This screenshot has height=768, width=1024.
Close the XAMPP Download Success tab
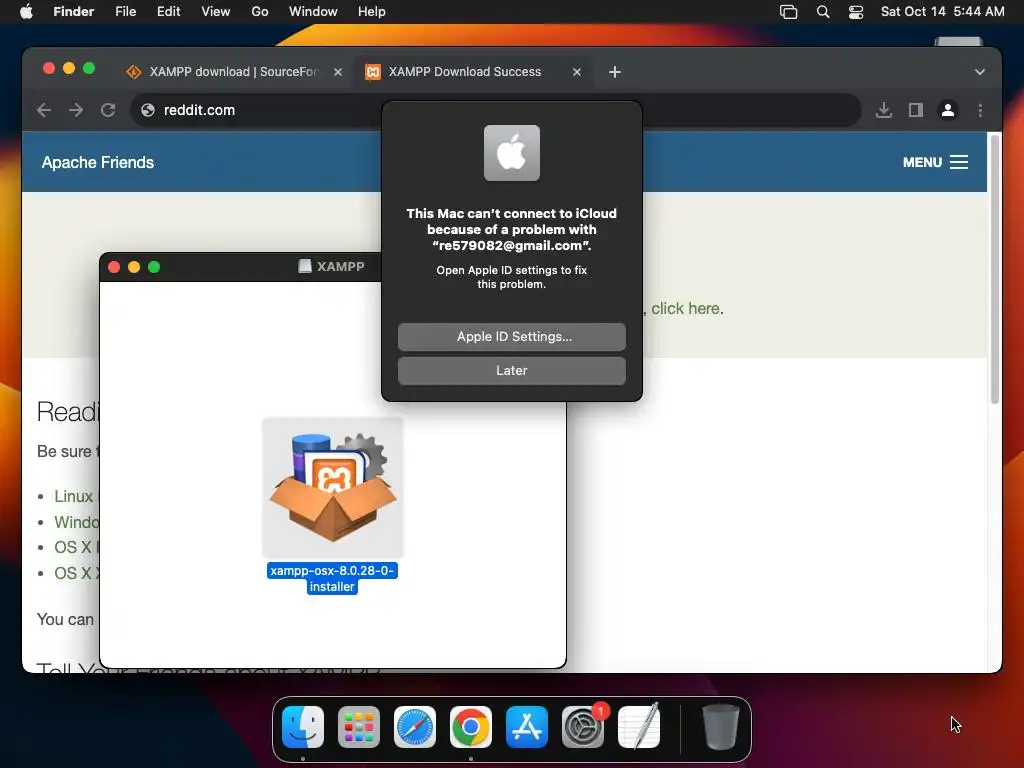tap(577, 72)
